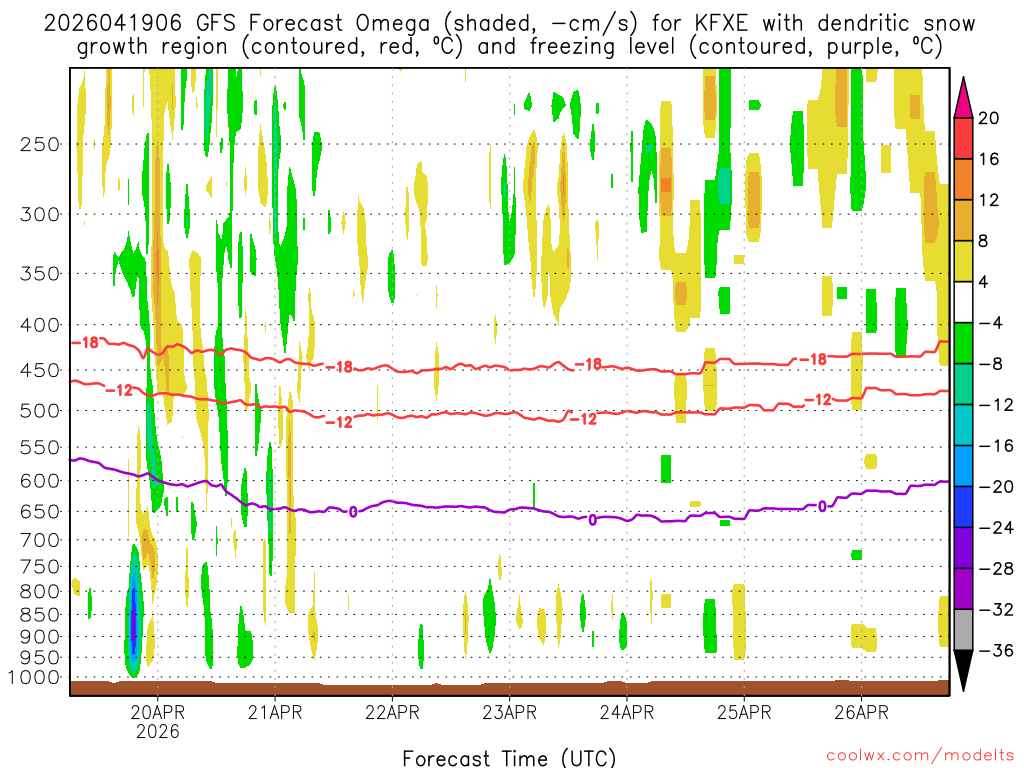Click the black down arrow below the colorbar

[964, 672]
